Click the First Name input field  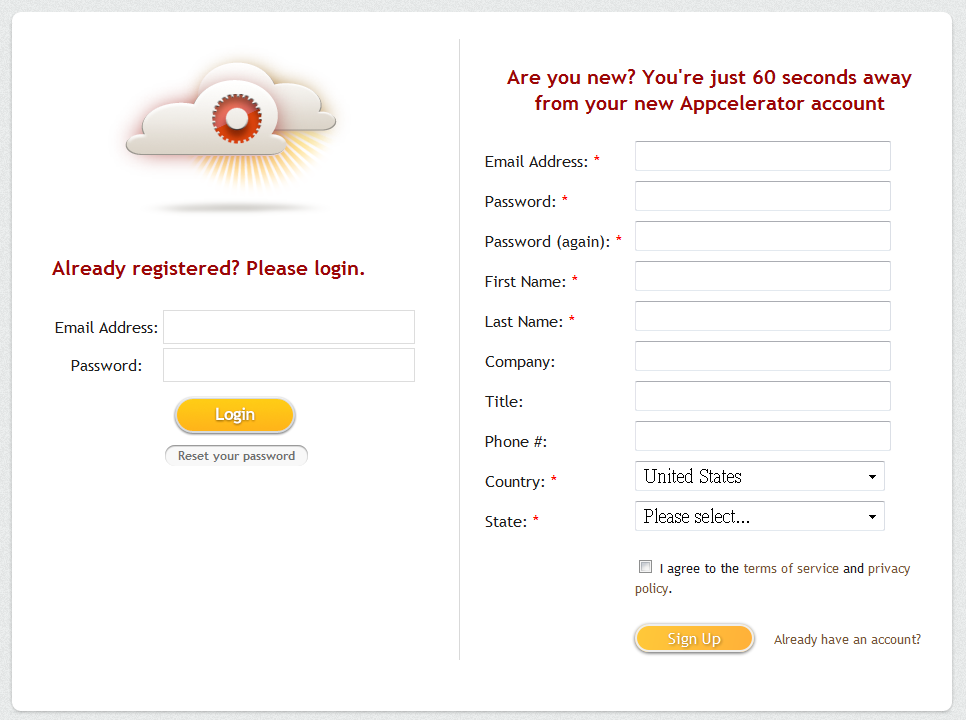click(x=762, y=276)
